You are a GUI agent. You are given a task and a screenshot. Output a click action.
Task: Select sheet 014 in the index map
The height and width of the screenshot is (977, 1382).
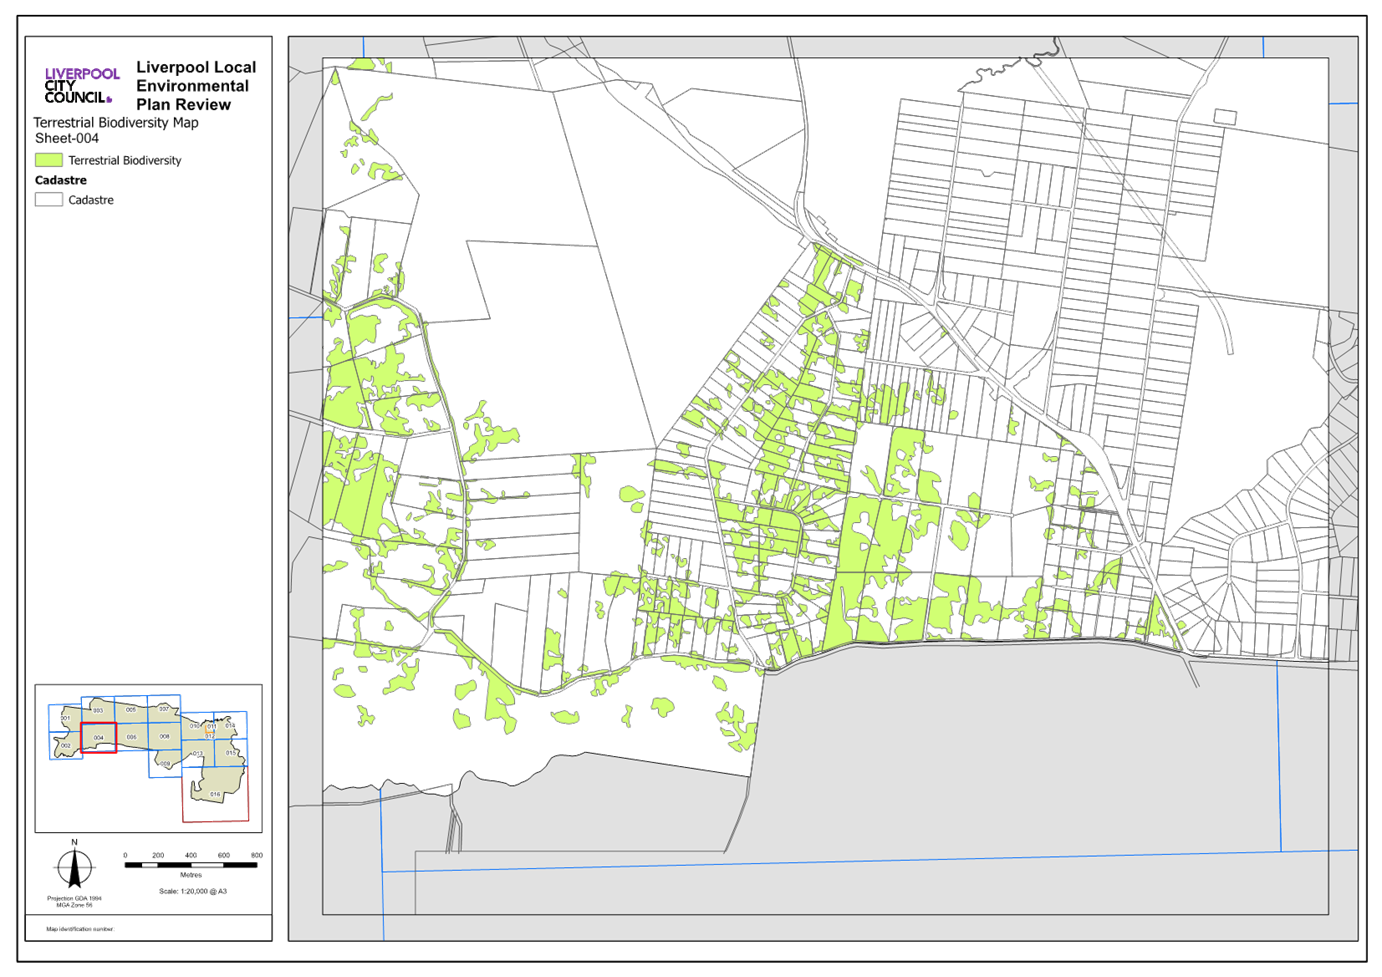230,725
